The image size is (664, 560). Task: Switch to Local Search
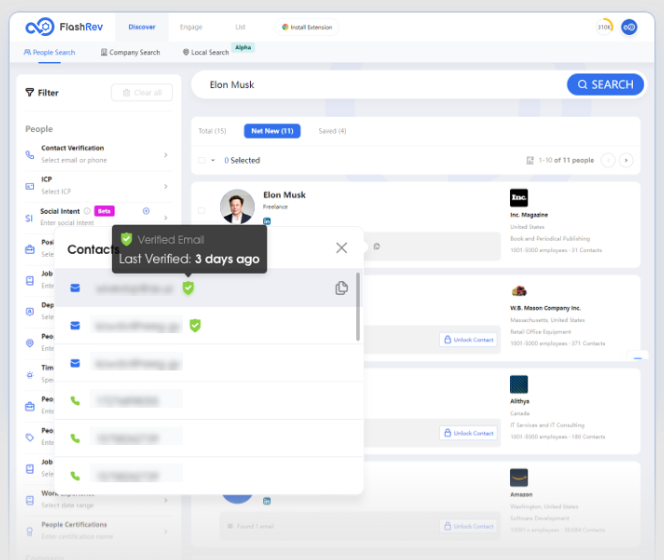tap(206, 52)
